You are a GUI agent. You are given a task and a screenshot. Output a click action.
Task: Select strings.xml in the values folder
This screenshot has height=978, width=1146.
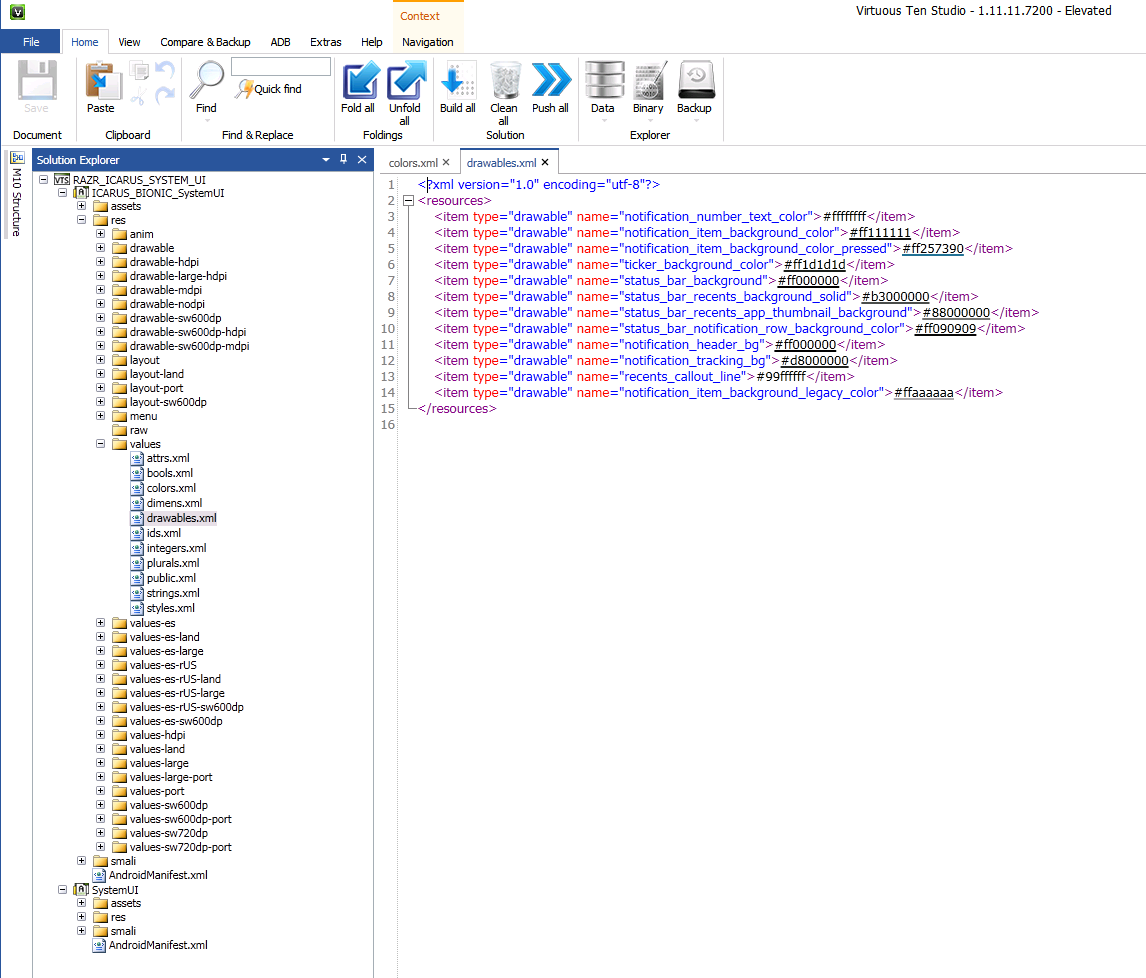click(x=172, y=593)
